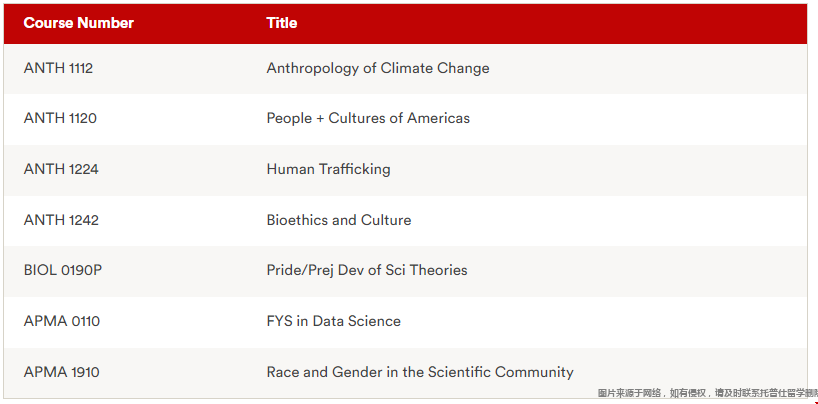Open People + Cultures of Americas title
The height and width of the screenshot is (404, 818).
tap(368, 118)
